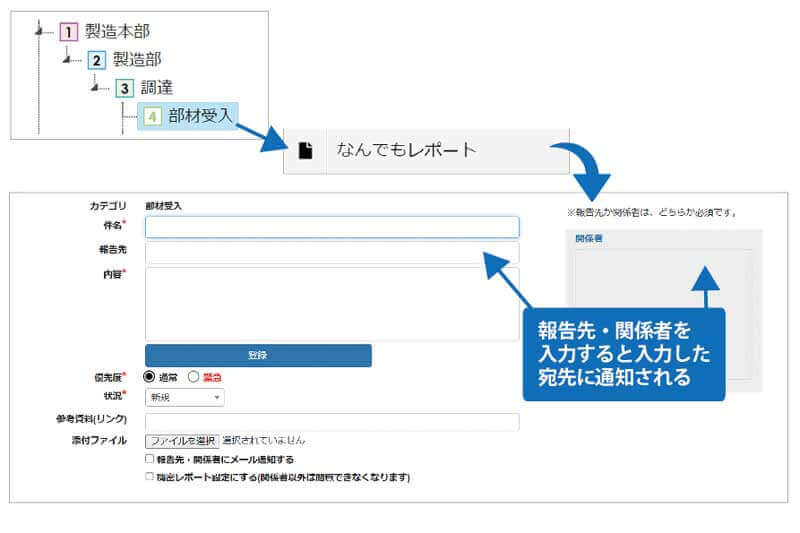
Task: Click the 関係者 label
Action: (589, 239)
